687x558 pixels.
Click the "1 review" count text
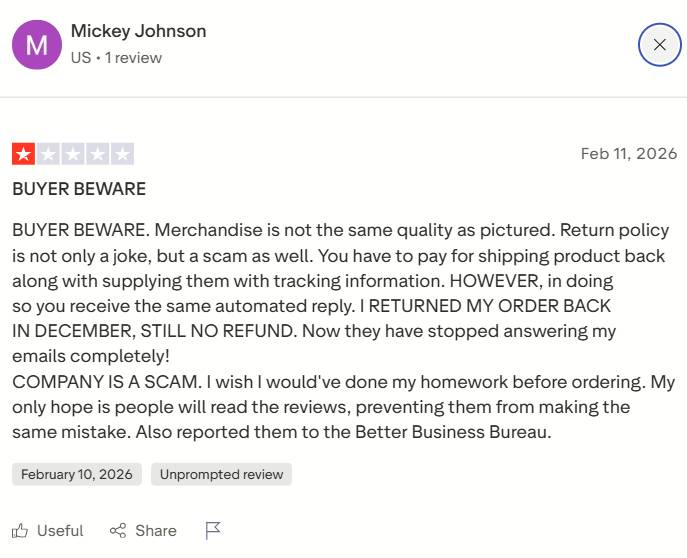(134, 58)
